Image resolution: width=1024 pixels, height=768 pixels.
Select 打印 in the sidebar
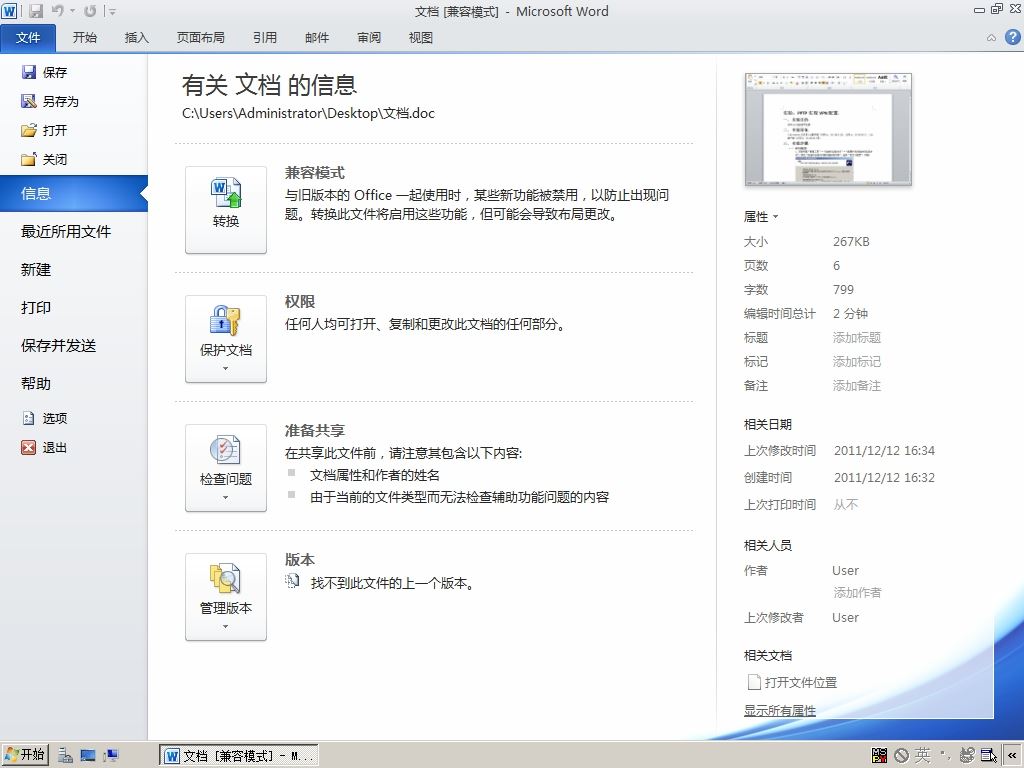pyautogui.click(x=36, y=308)
